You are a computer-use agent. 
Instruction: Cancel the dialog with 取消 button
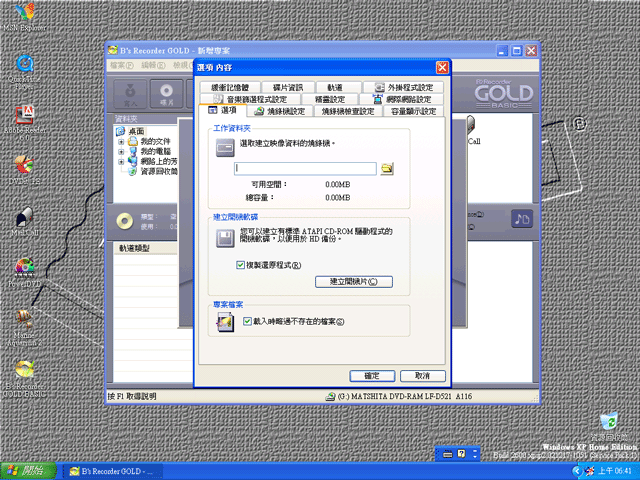click(422, 376)
